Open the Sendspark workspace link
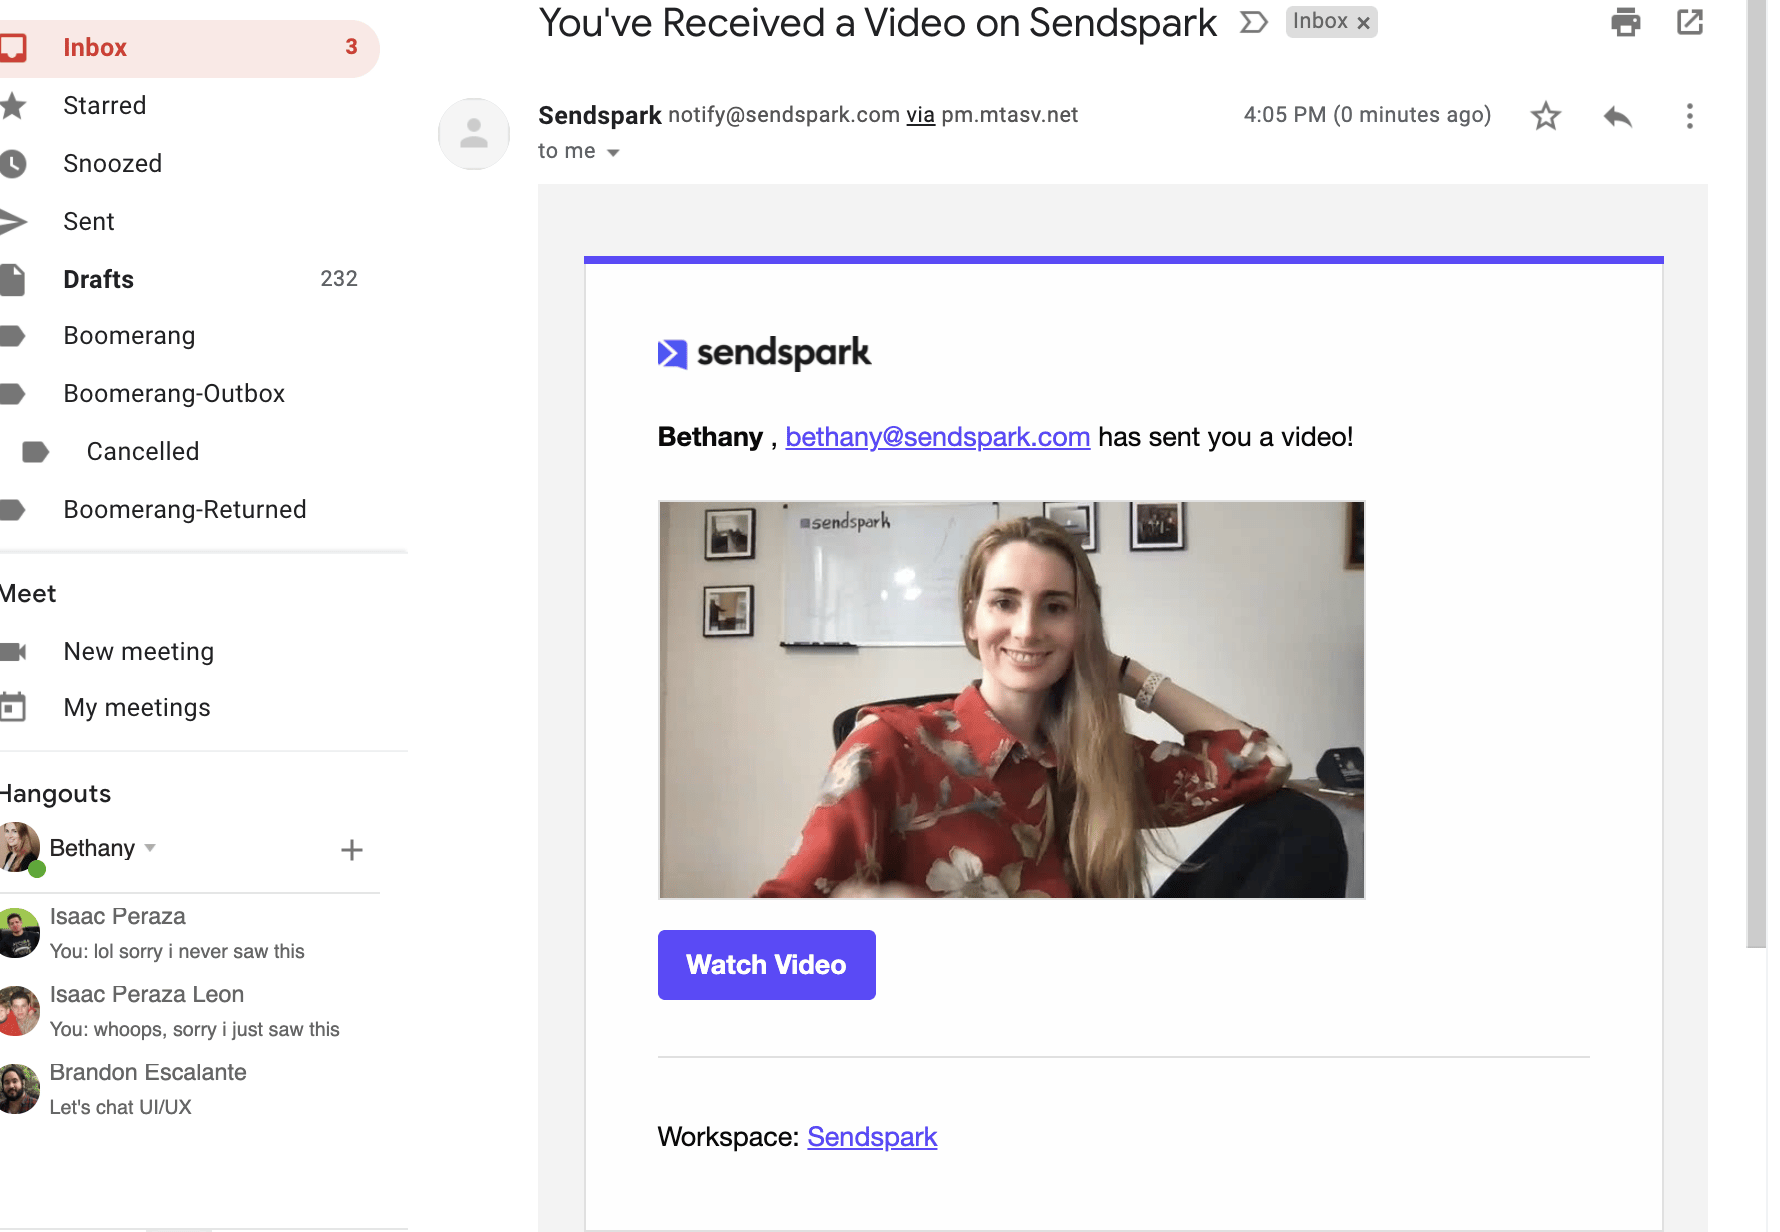This screenshot has height=1232, width=1780. [872, 1137]
